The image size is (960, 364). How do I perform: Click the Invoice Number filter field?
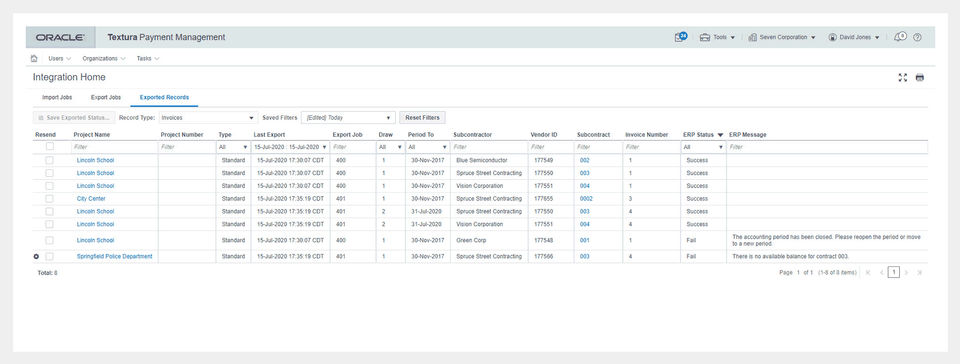coord(651,147)
